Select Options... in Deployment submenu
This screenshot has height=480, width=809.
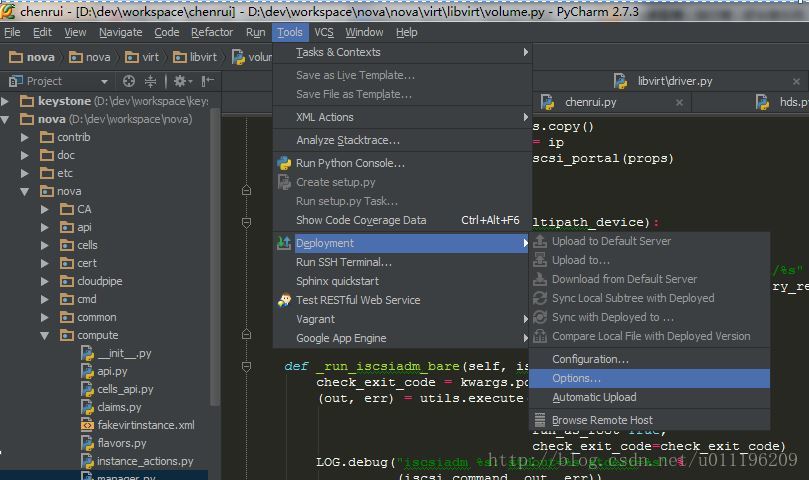pyautogui.click(x=650, y=378)
